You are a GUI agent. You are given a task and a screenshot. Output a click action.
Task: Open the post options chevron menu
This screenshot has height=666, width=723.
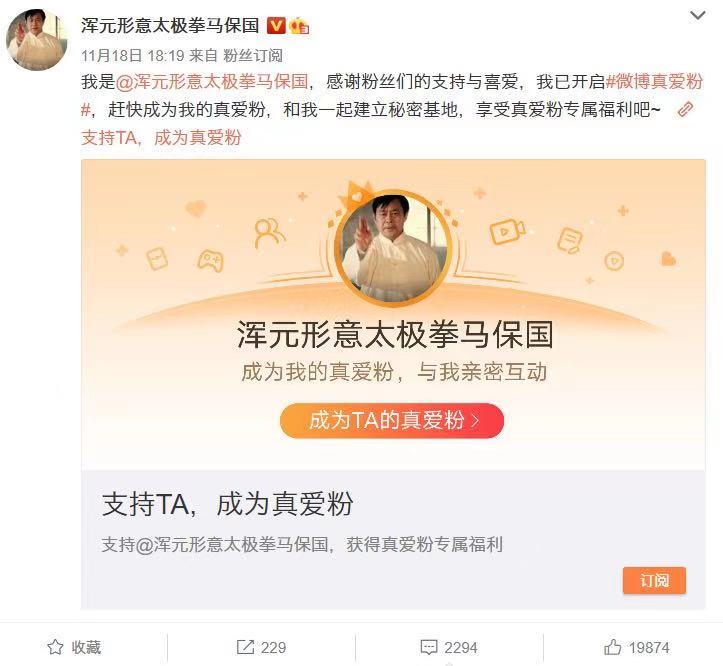[x=697, y=15]
